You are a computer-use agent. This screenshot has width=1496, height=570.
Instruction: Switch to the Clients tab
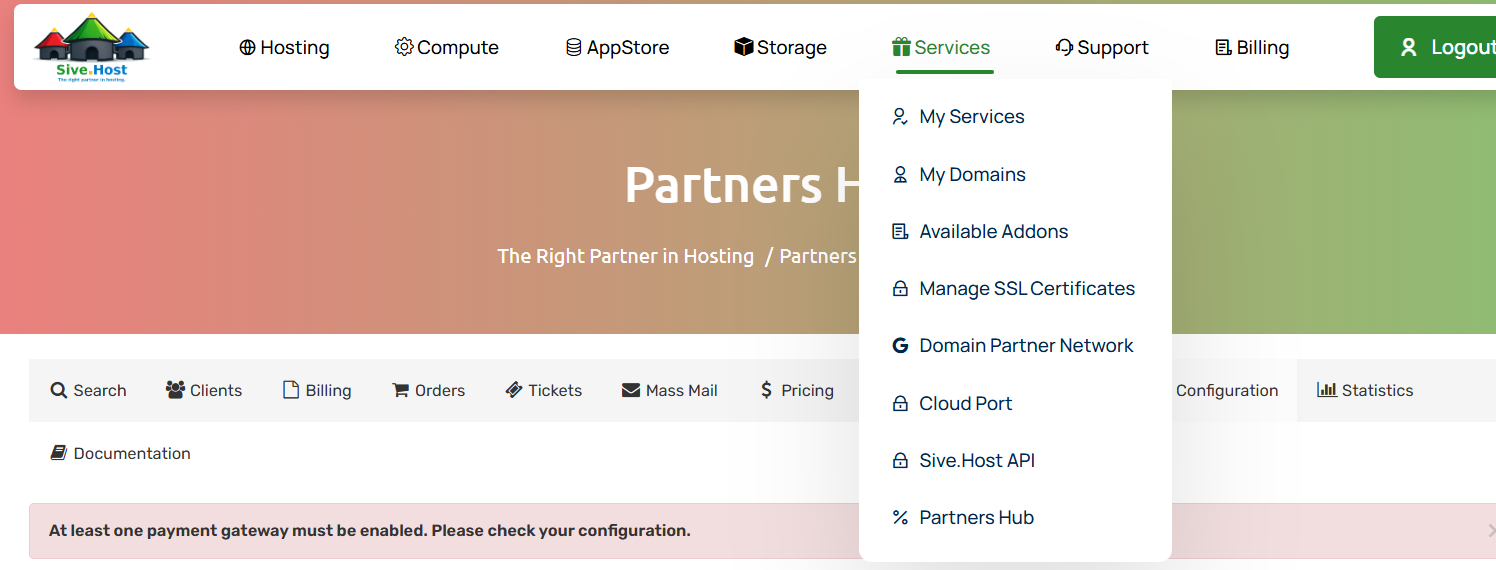[x=204, y=390]
